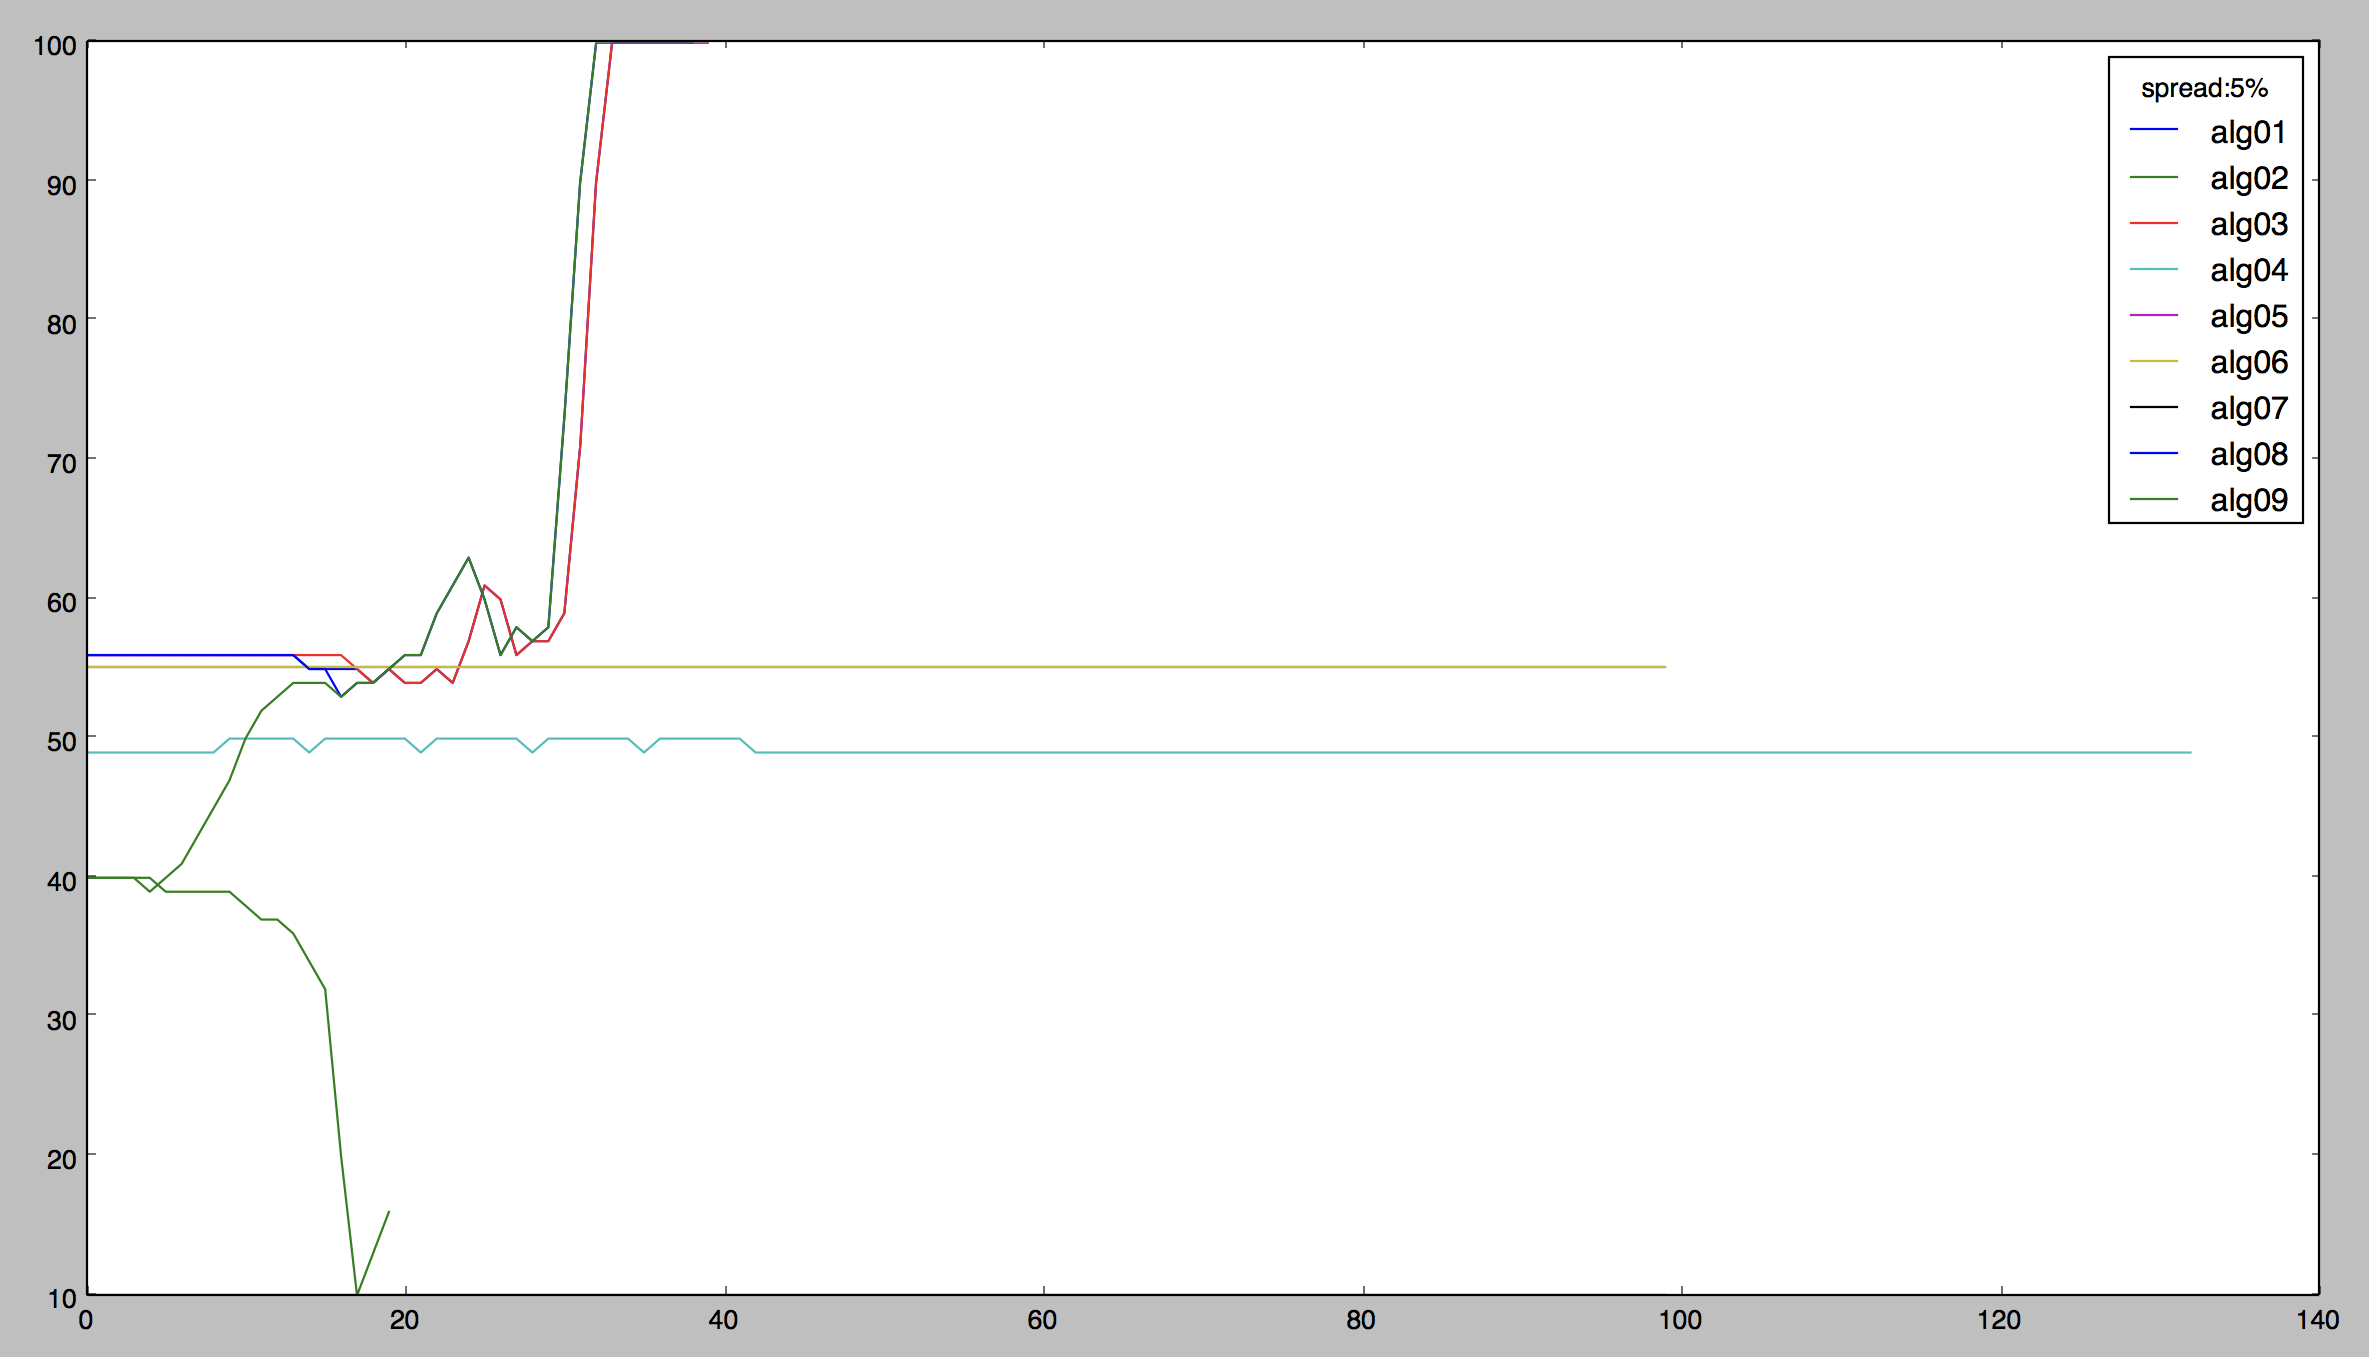Click the magenta line sample beside alg05

click(2154, 315)
